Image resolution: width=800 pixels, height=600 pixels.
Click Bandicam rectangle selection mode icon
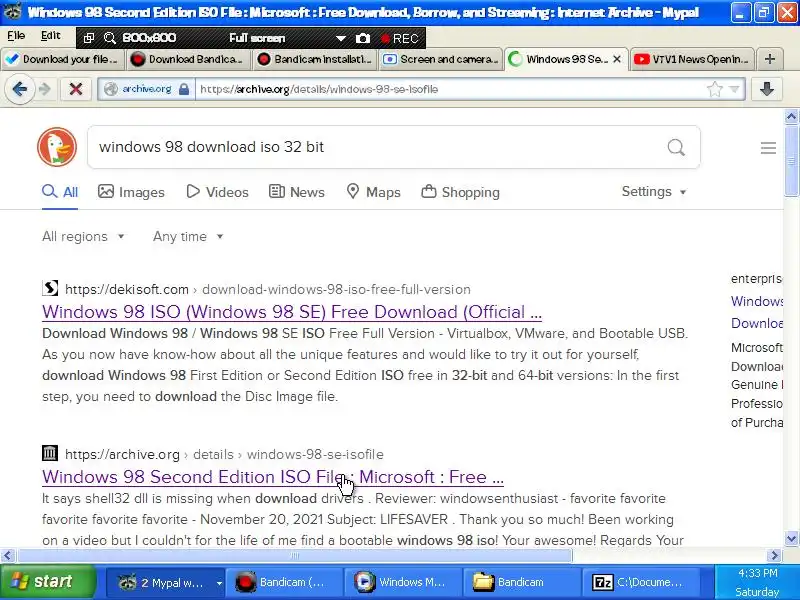click(89, 38)
